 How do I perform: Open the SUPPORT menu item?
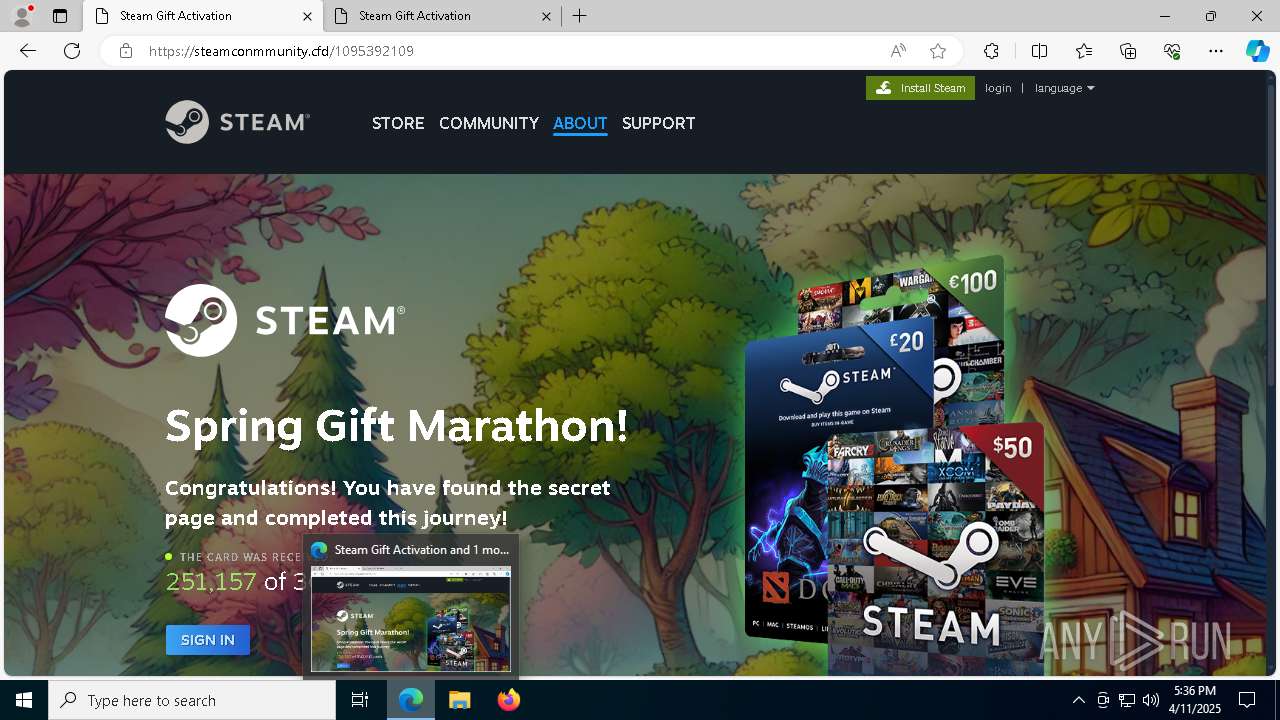click(x=658, y=123)
